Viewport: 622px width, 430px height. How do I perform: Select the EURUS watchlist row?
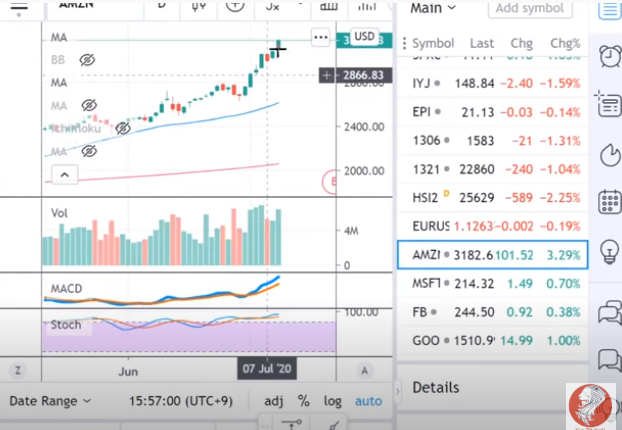[x=493, y=226]
